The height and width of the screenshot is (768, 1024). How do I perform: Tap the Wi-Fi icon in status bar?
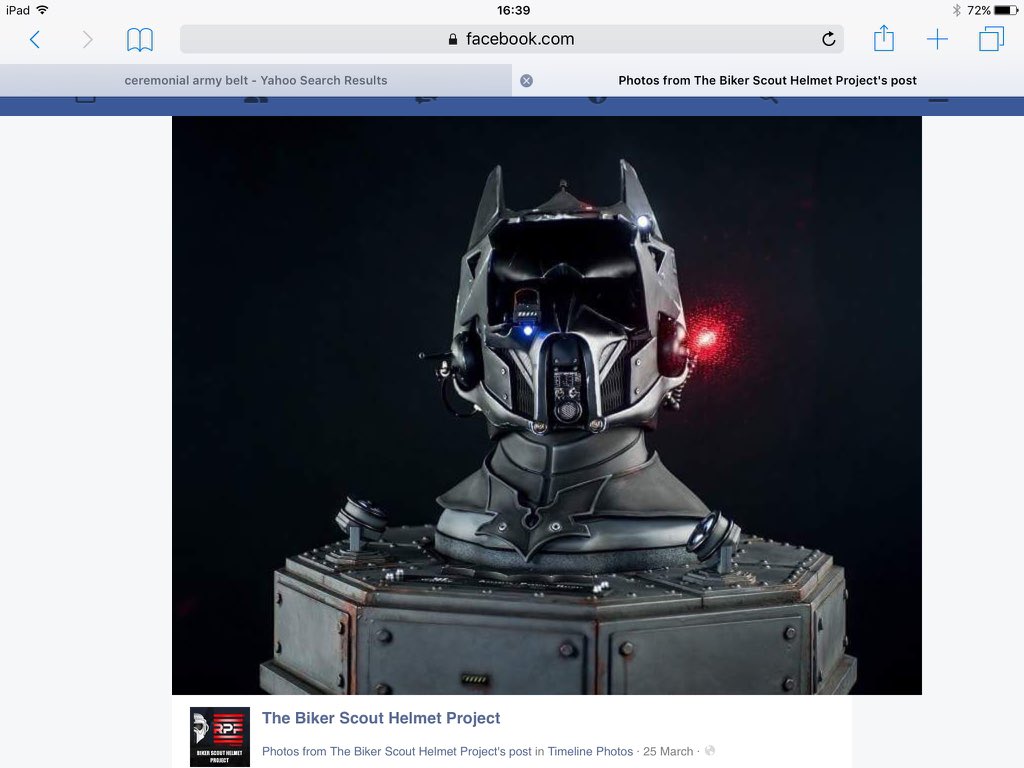click(42, 10)
